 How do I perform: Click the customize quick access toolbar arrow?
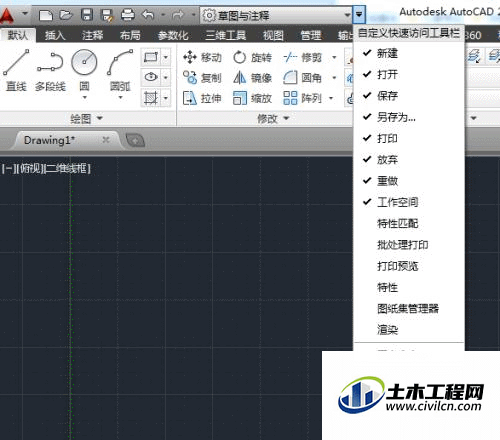point(359,15)
